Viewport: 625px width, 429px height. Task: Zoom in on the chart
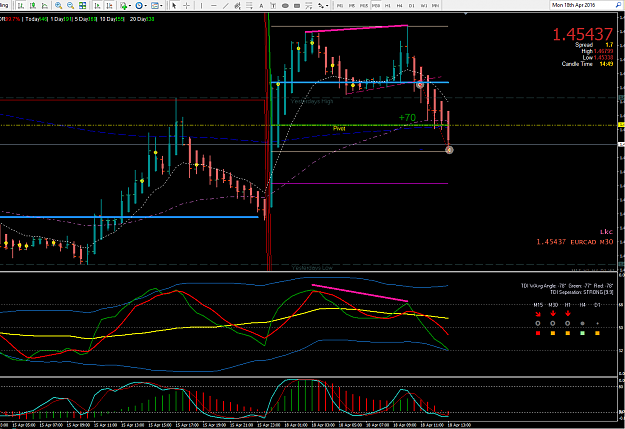pyautogui.click(x=59, y=6)
